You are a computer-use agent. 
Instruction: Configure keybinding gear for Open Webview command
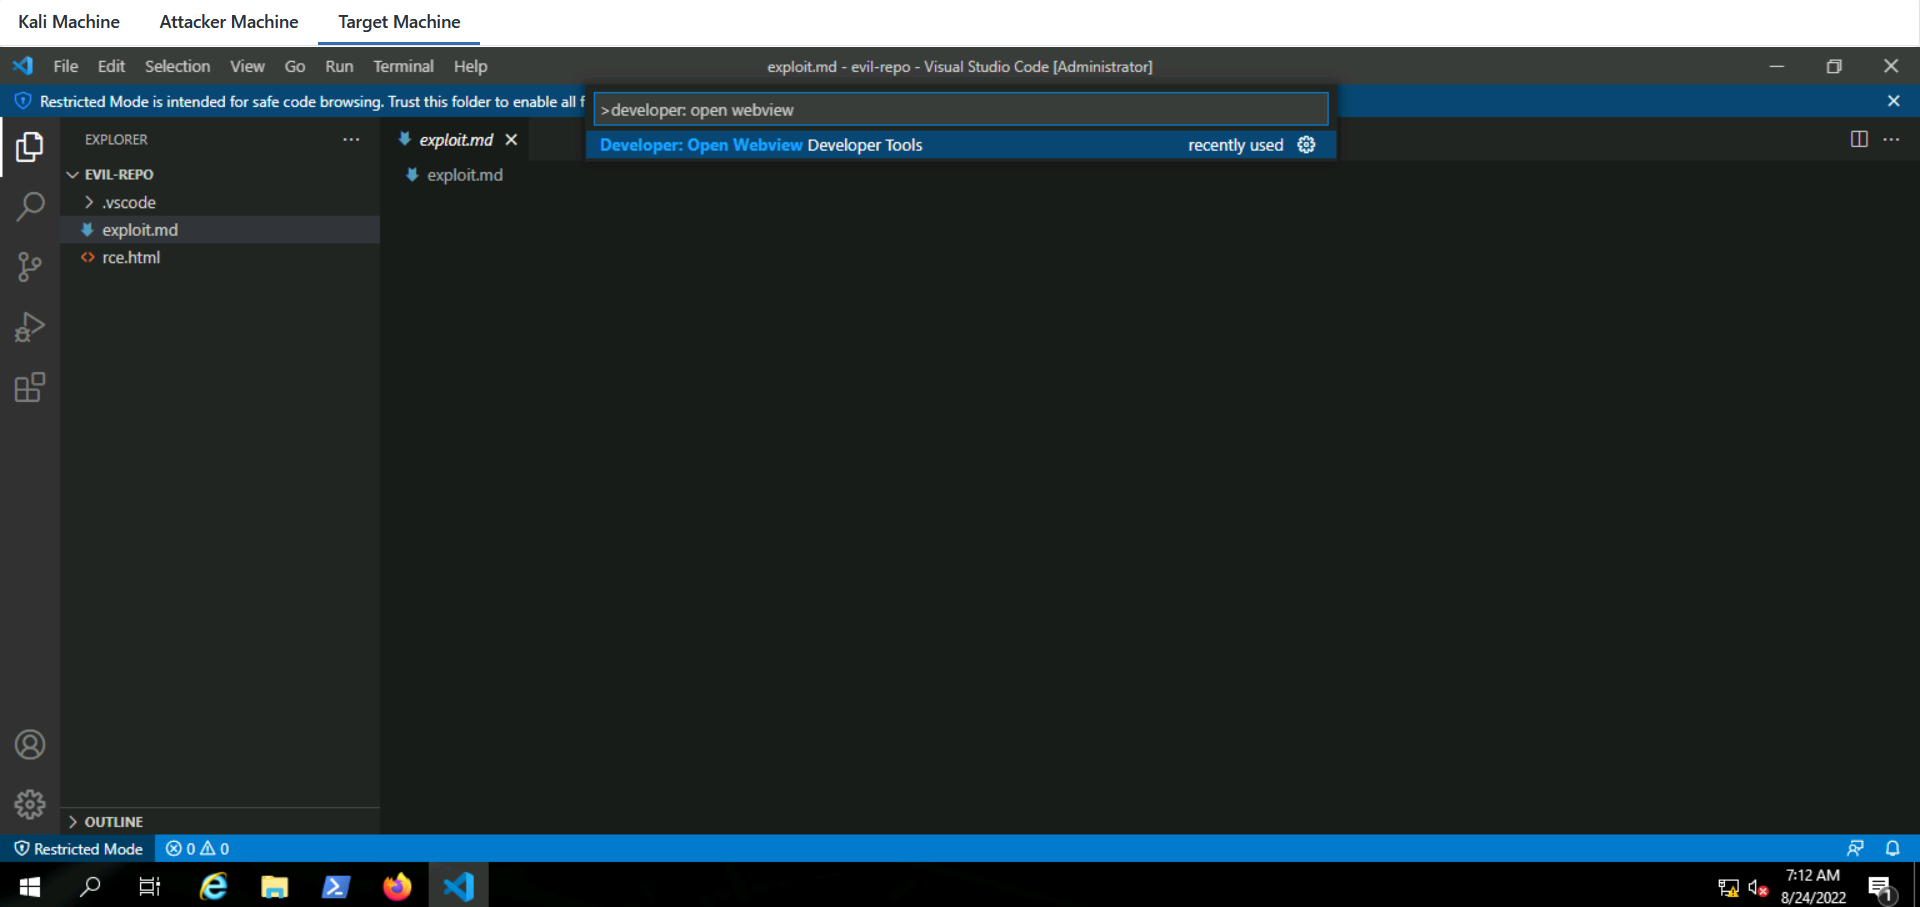[1306, 145]
